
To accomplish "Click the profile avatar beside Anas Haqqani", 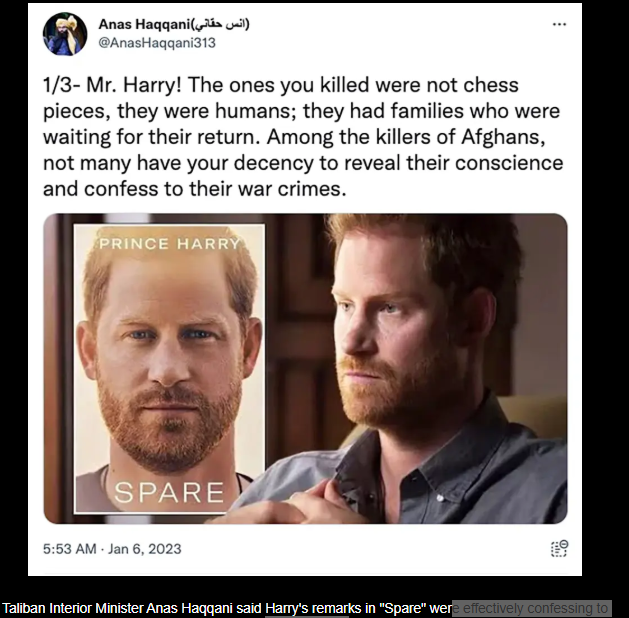I will (x=64, y=34).
